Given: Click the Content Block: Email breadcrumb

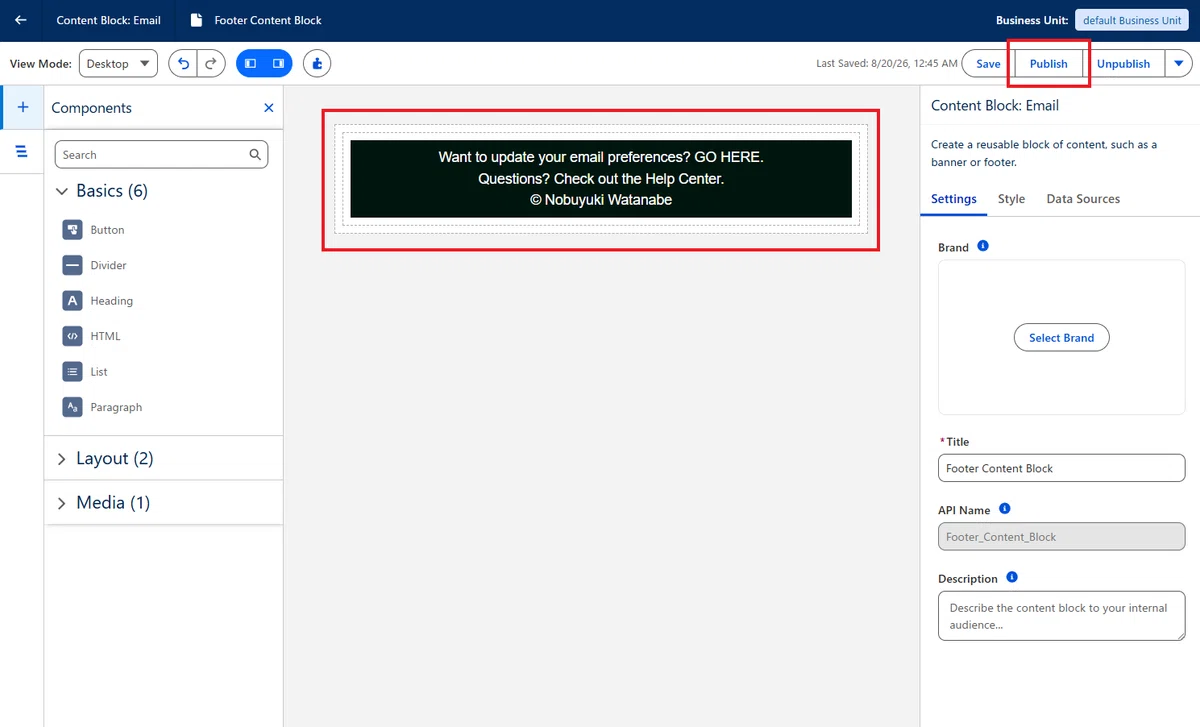Looking at the screenshot, I should point(108,20).
